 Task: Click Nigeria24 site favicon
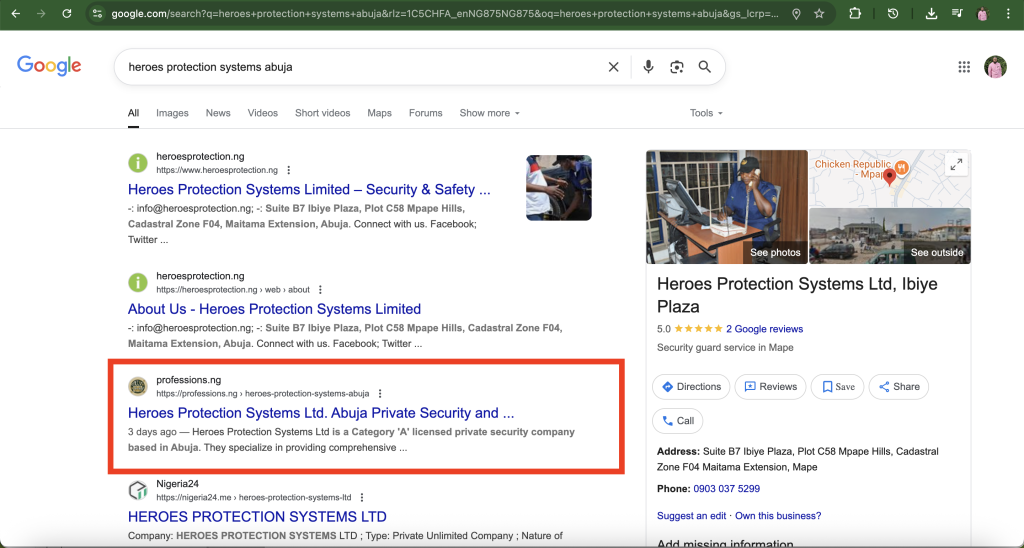pos(138,490)
